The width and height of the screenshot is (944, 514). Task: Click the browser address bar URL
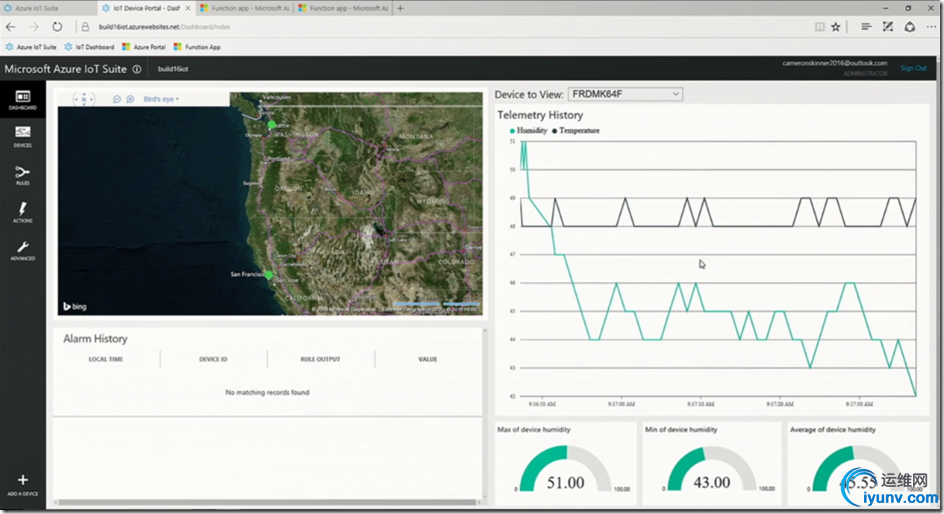164,26
